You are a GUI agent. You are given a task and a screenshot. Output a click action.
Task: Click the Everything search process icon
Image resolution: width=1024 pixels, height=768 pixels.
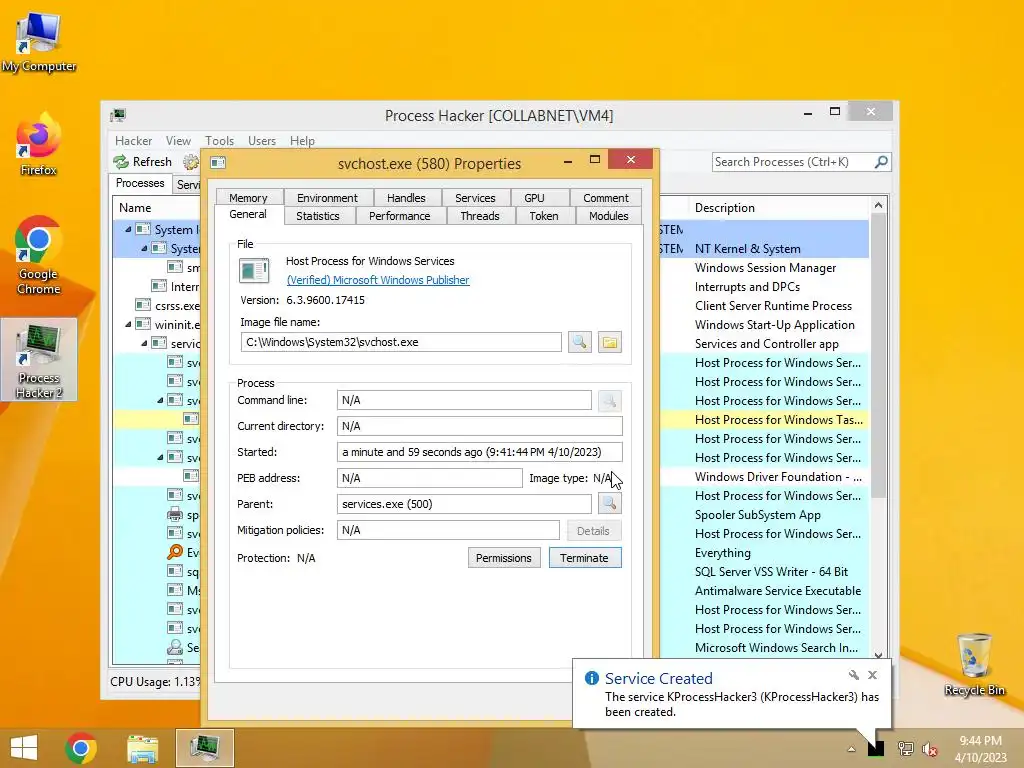[x=174, y=552]
